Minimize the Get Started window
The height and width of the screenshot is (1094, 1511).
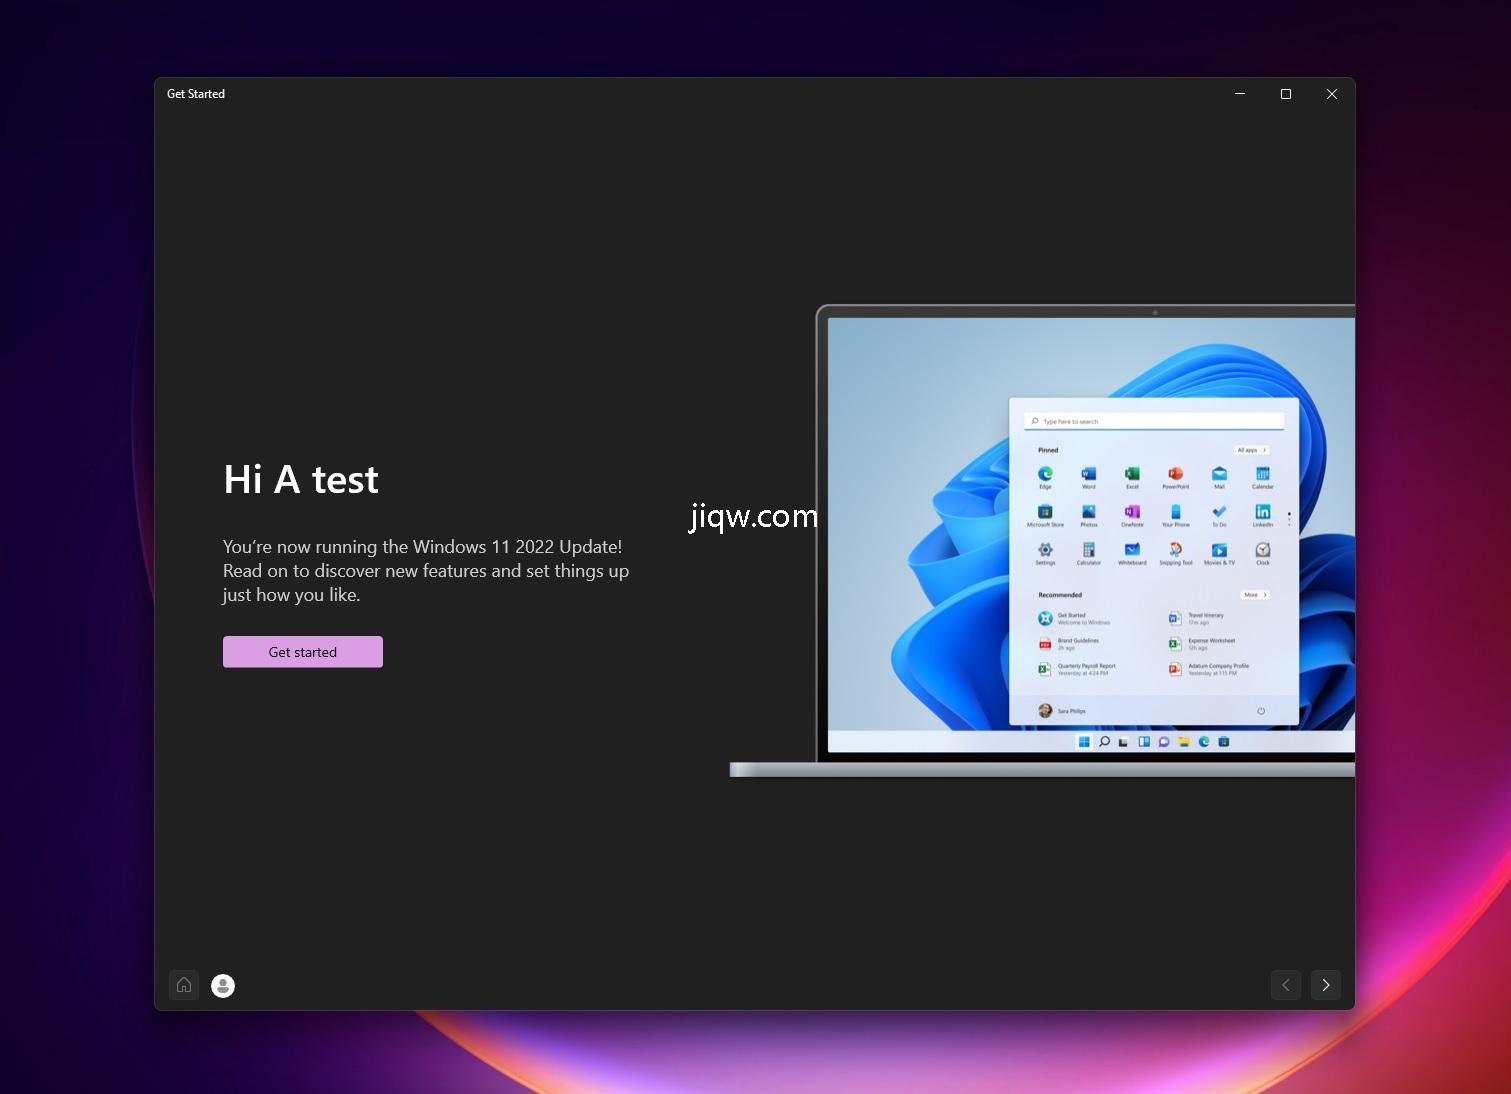tap(1240, 94)
